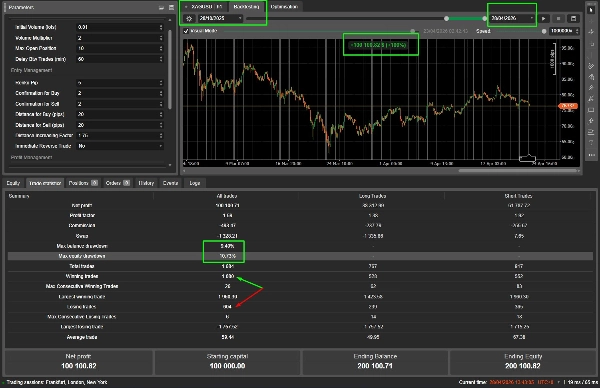The width and height of the screenshot is (600, 388).
Task: Click the Average trade row label
Action: click(x=82, y=337)
